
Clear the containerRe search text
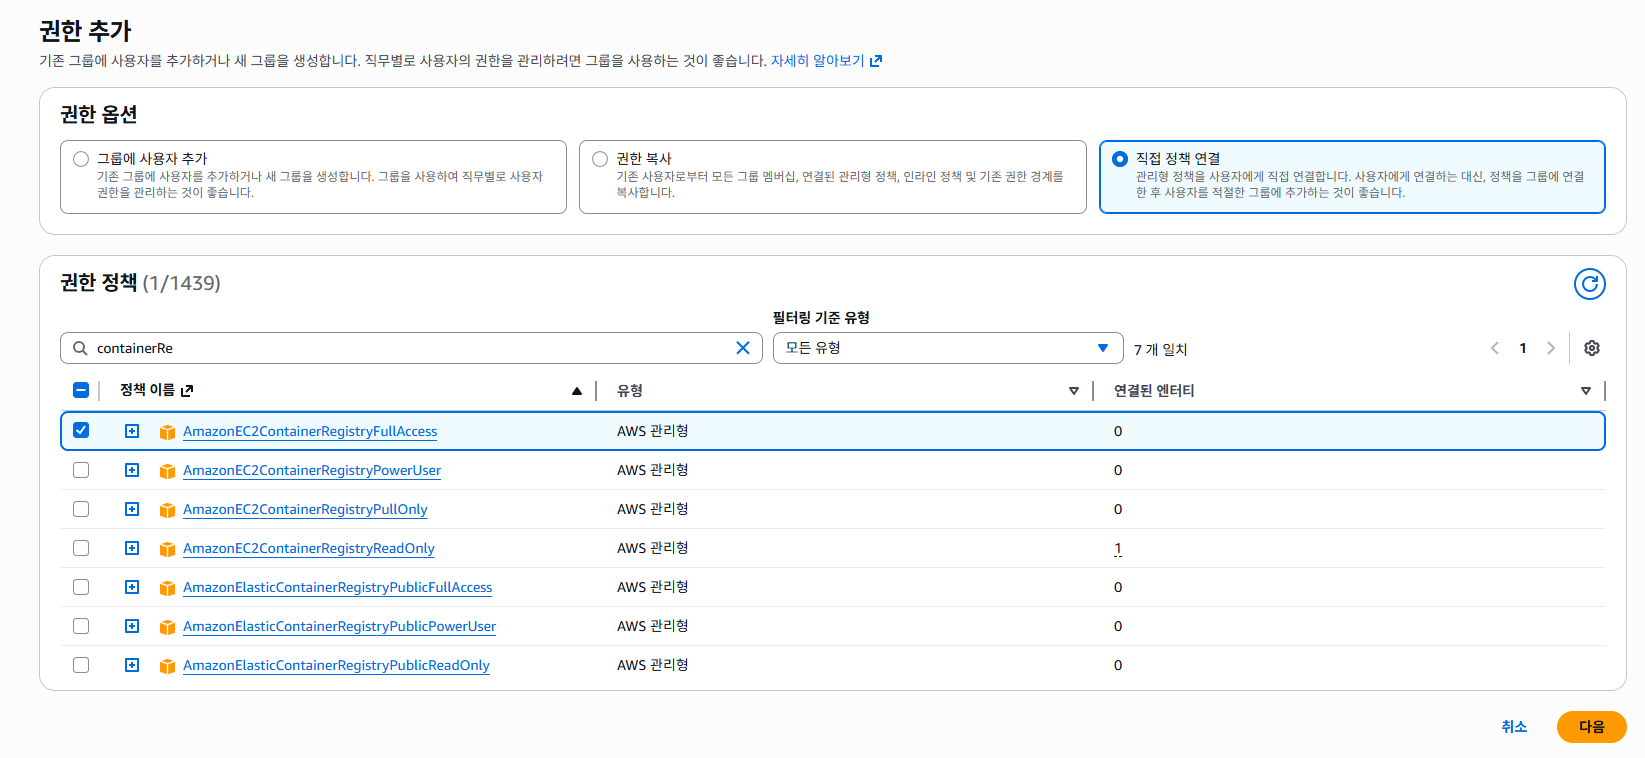742,348
